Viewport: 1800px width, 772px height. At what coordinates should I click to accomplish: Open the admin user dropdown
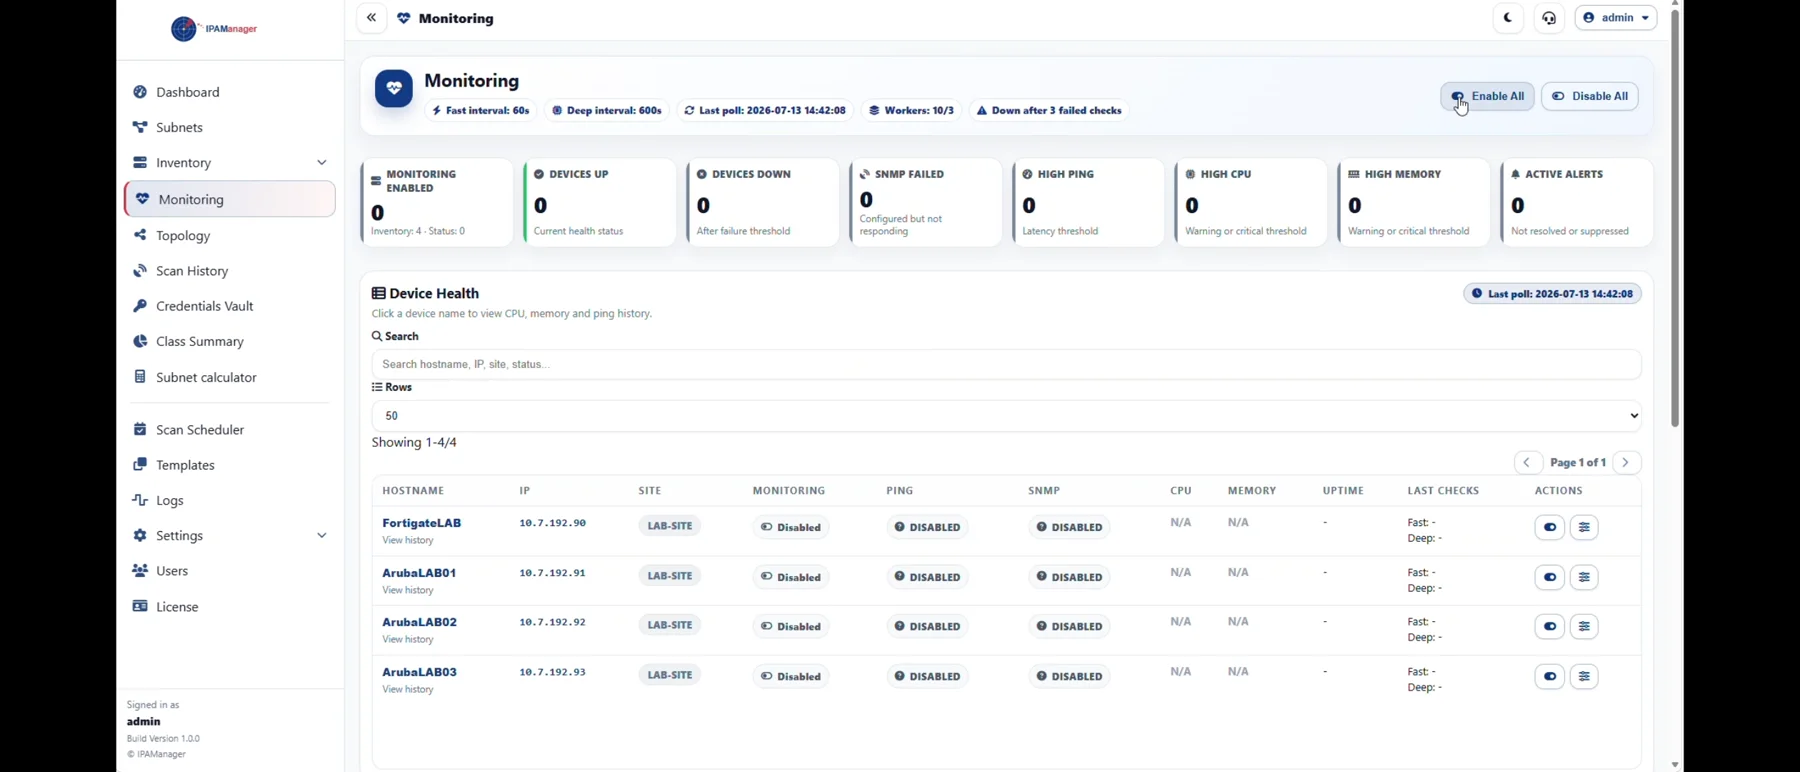(x=1616, y=18)
